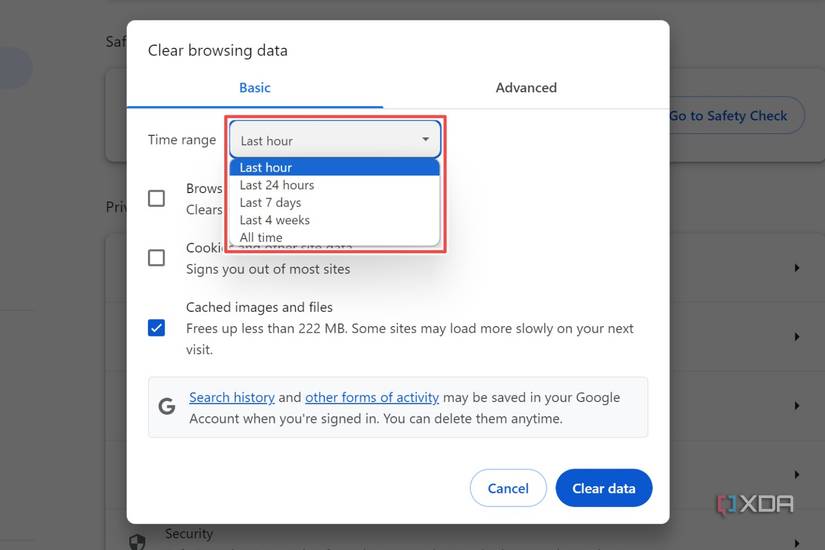The height and width of the screenshot is (550, 825).
Task: Click the Clear browsing data title
Action: (218, 51)
